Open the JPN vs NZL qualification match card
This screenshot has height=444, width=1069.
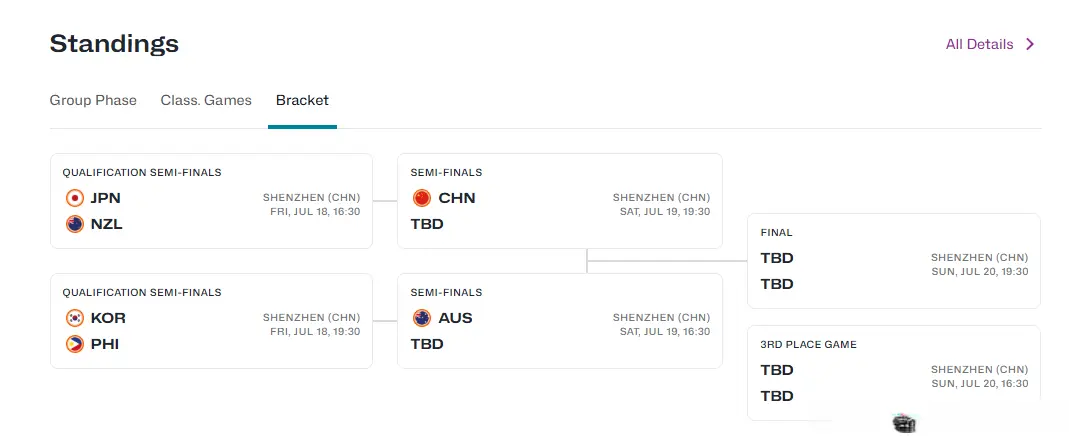coord(211,201)
